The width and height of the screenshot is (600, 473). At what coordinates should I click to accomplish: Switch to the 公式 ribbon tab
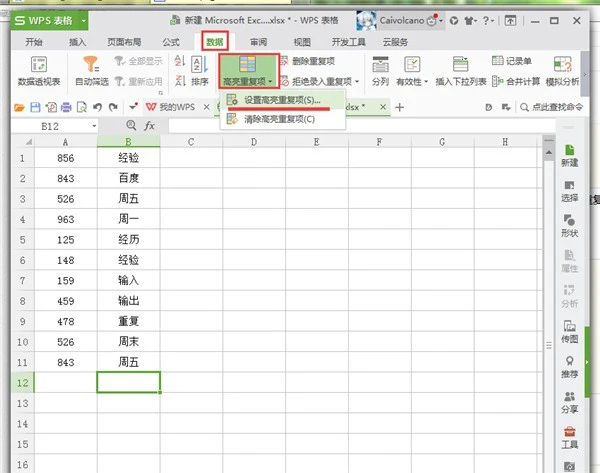pyautogui.click(x=171, y=42)
